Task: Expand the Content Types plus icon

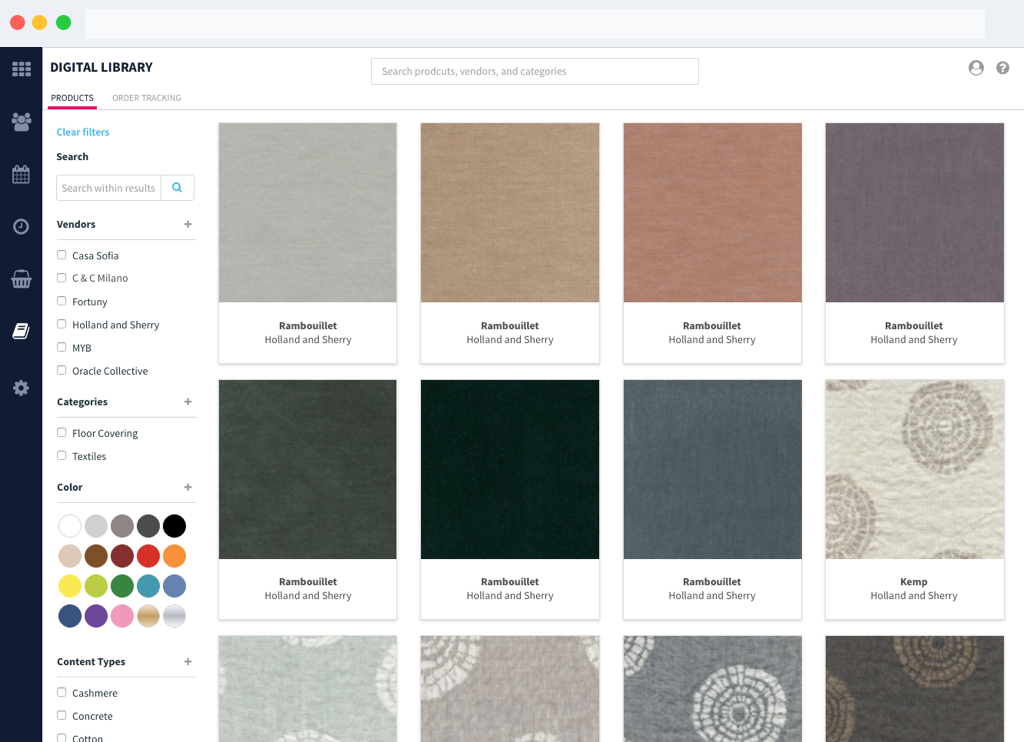Action: (x=188, y=662)
